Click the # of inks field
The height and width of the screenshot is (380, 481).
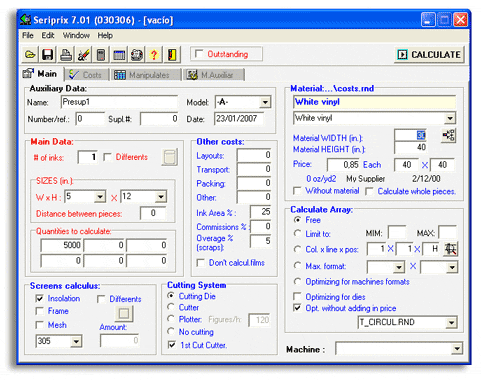(x=87, y=157)
